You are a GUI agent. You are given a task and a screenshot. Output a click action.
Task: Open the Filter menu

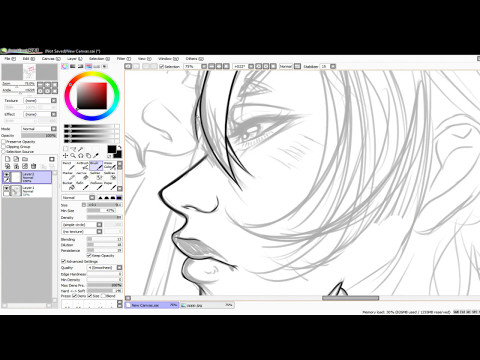123,59
